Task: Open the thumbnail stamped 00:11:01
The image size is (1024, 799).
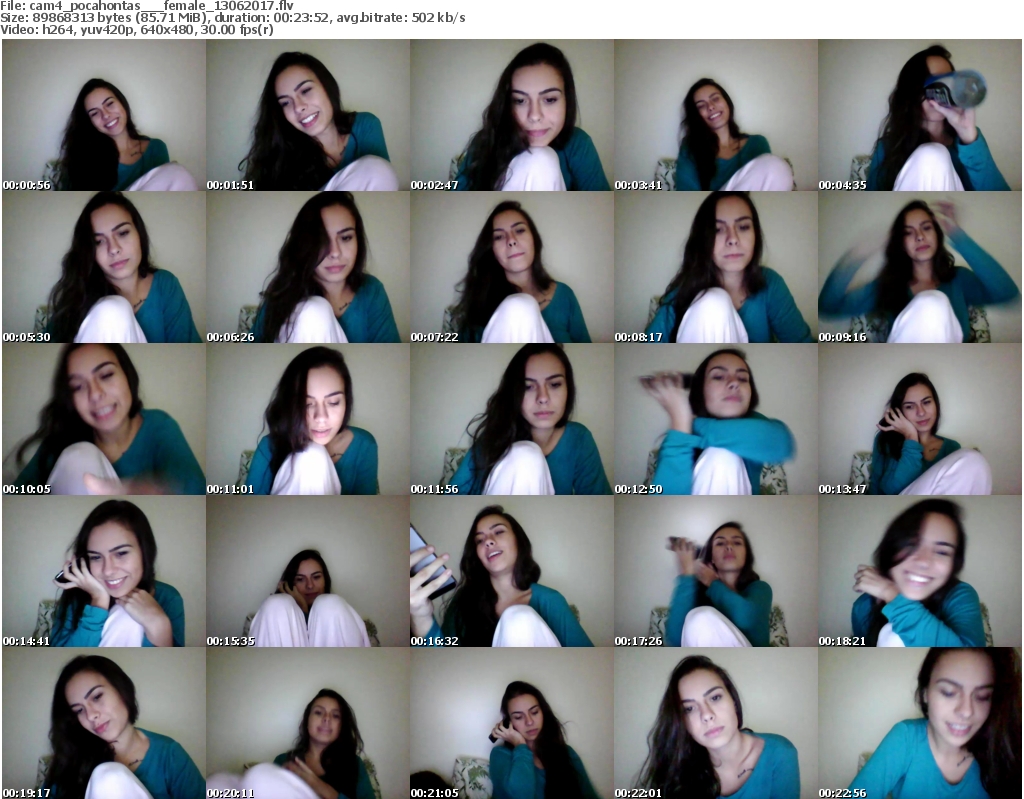Action: click(x=308, y=419)
